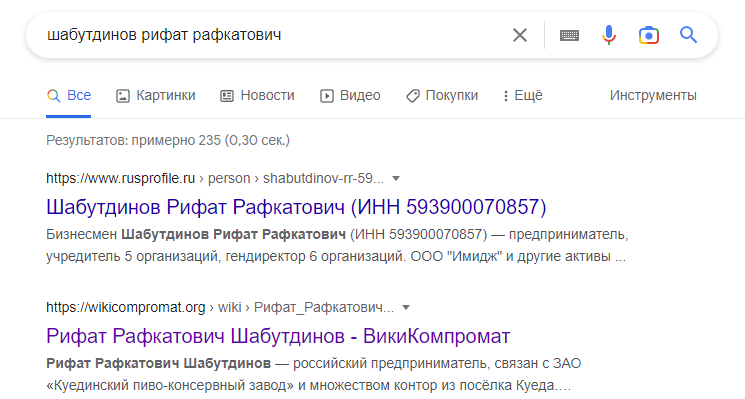This screenshot has height=399, width=745.
Task: Open the Инструменты search tools
Action: tap(653, 95)
